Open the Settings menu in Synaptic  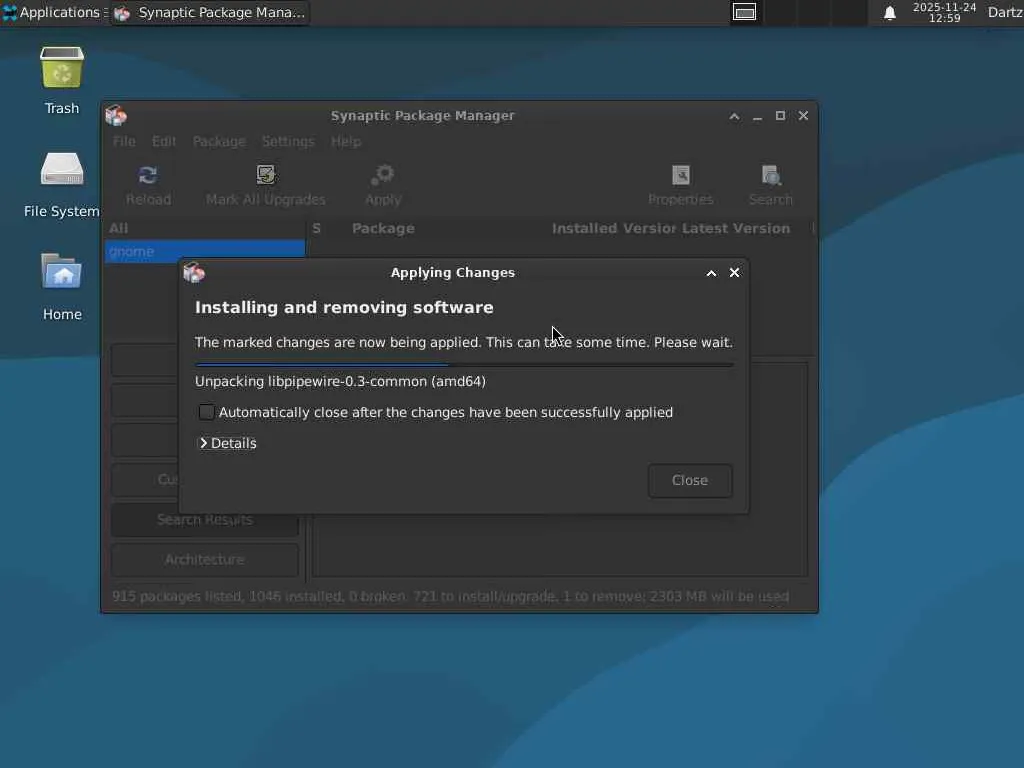point(288,141)
